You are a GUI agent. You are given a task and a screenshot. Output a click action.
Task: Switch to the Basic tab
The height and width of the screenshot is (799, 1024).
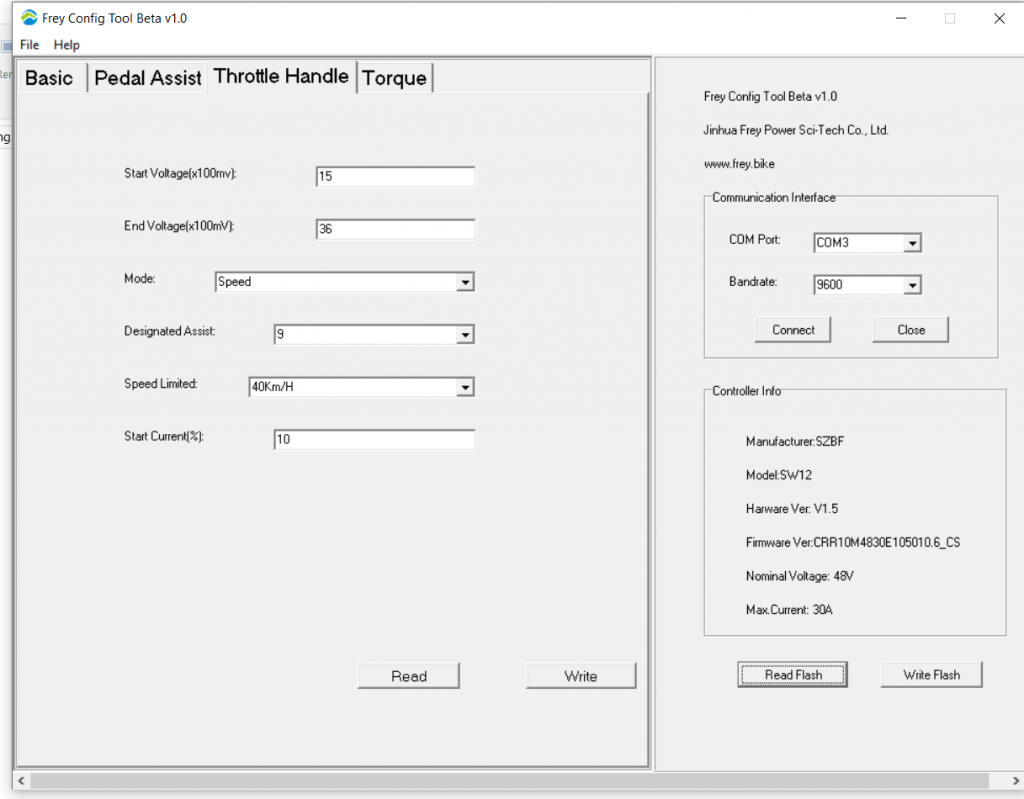click(x=51, y=77)
